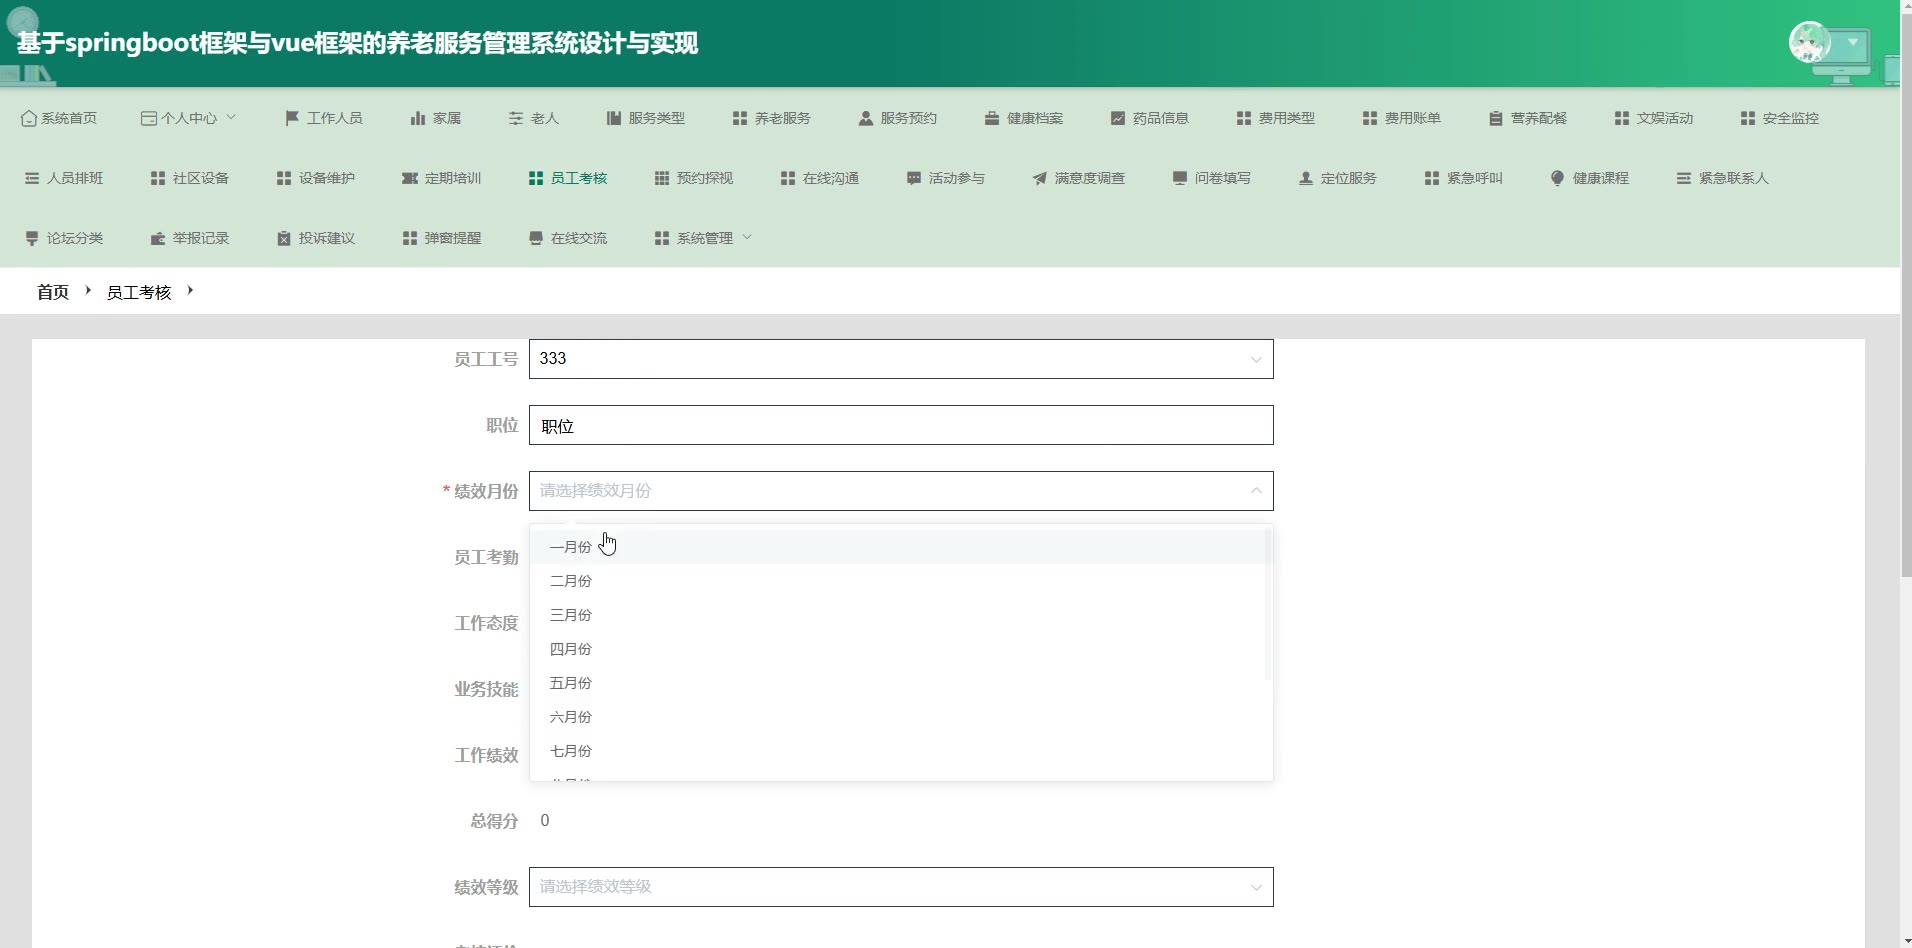The image size is (1912, 948).
Task: Click the bar chart icon for 家属
Action: pos(417,118)
